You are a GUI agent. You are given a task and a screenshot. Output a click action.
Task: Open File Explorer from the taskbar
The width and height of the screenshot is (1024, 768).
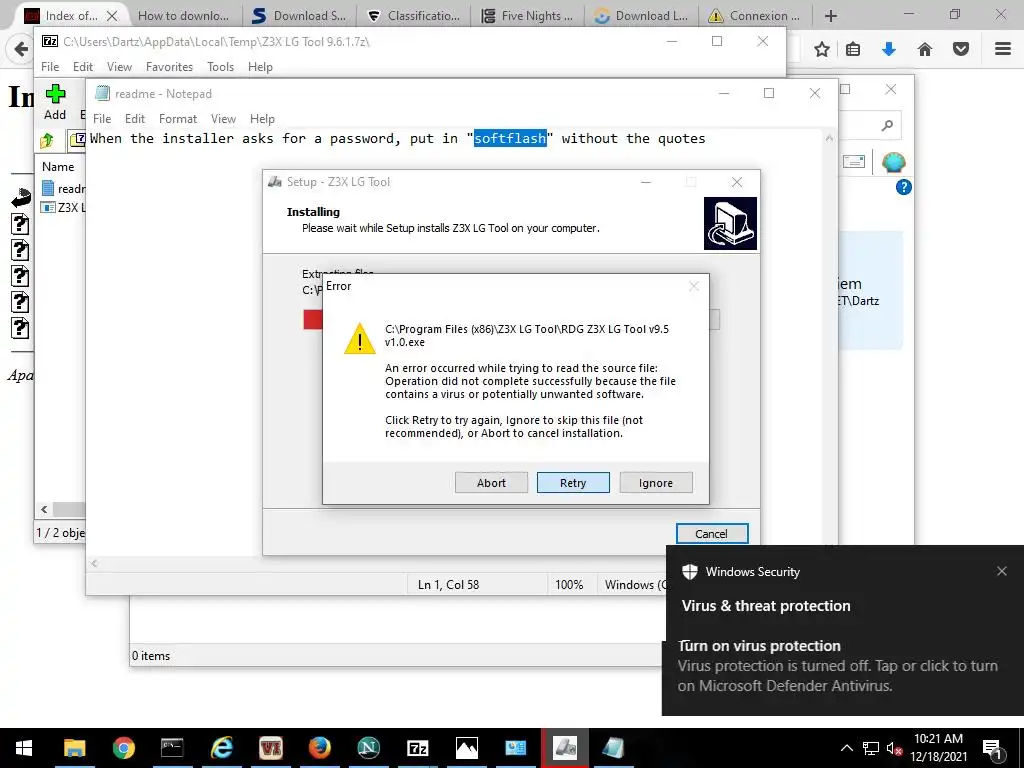[74, 748]
